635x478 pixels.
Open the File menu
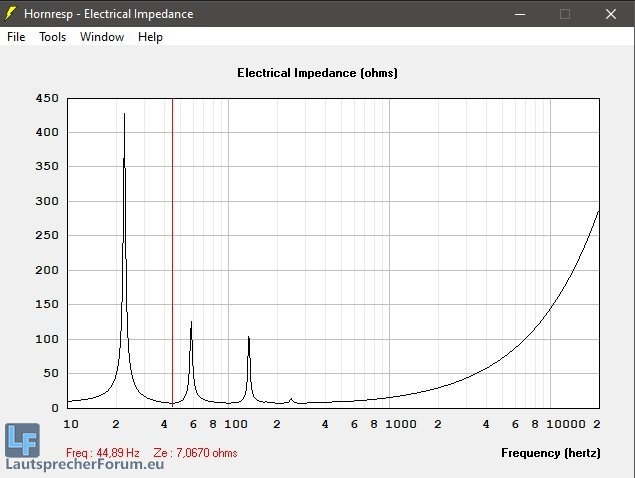16,37
